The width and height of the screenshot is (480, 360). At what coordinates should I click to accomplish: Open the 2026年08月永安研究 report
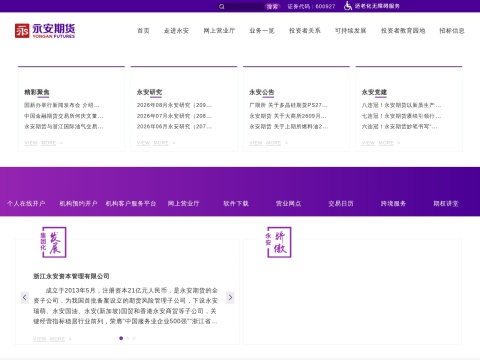(174, 105)
